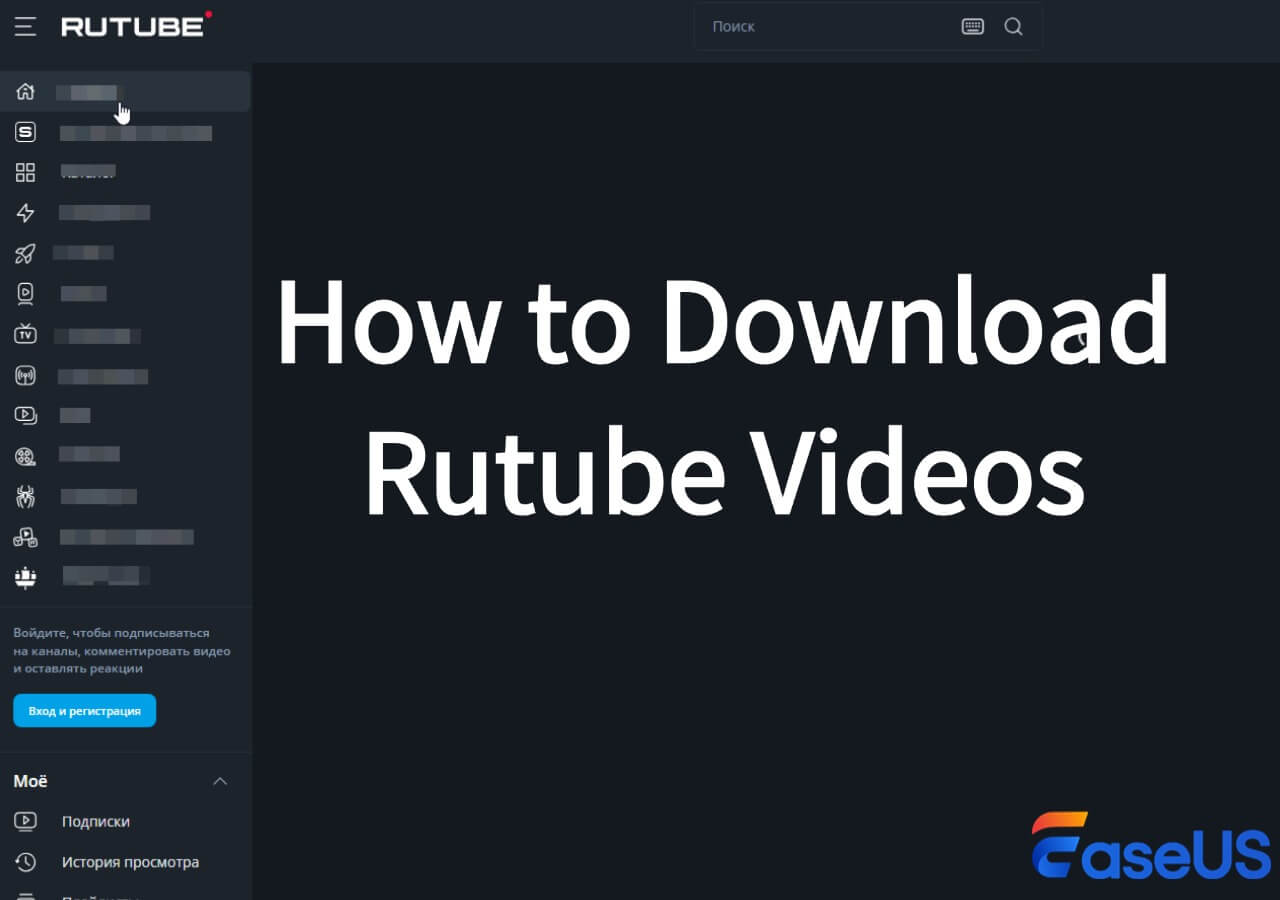Screen dimensions: 1280x900
Task: Collapse the Моё section with the chevron
Action: click(x=221, y=781)
